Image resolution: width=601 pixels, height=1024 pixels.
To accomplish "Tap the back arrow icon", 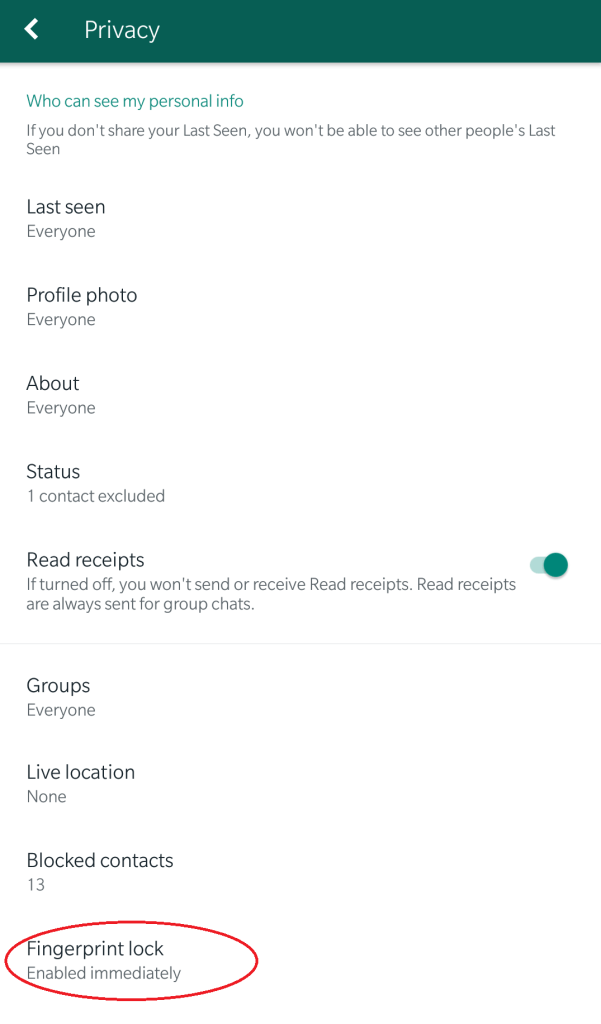I will tap(32, 30).
